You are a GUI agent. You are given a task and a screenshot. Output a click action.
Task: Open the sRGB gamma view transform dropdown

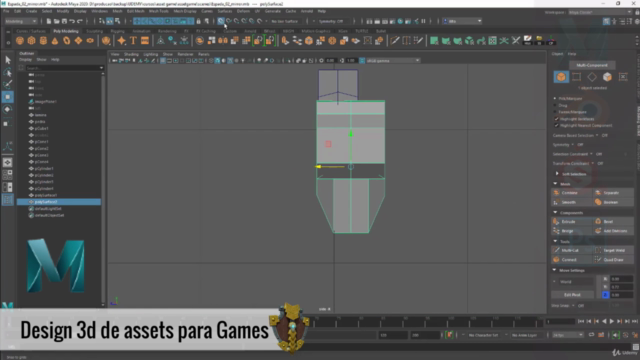393,60
